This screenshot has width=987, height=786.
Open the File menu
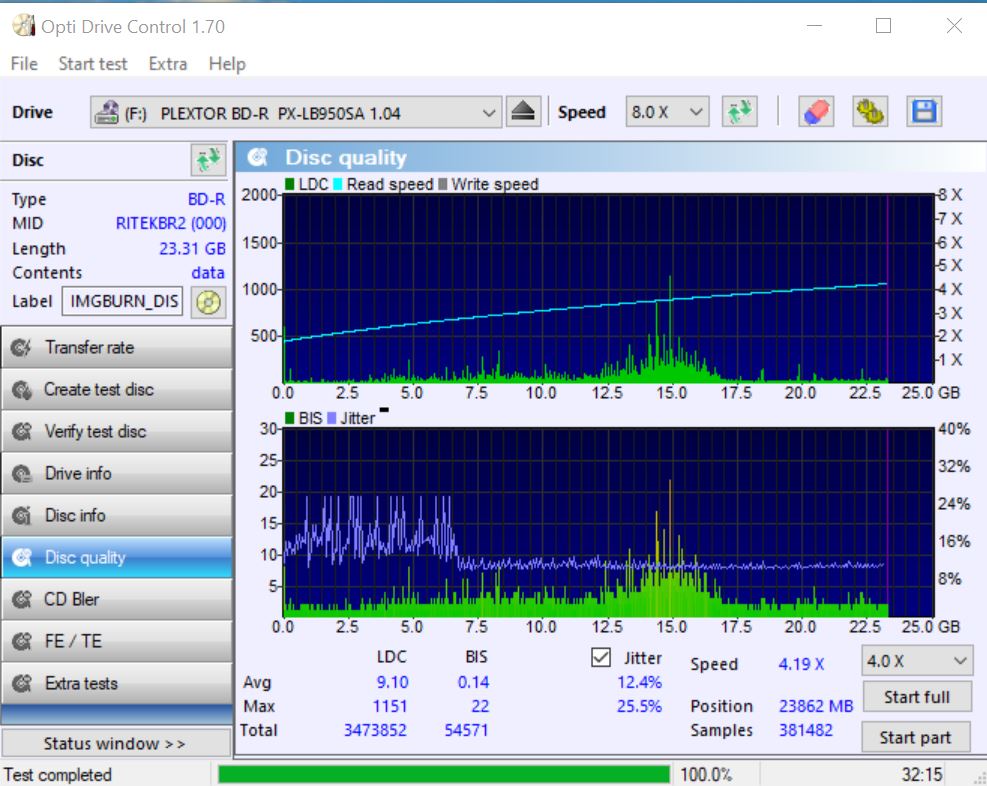click(x=24, y=64)
